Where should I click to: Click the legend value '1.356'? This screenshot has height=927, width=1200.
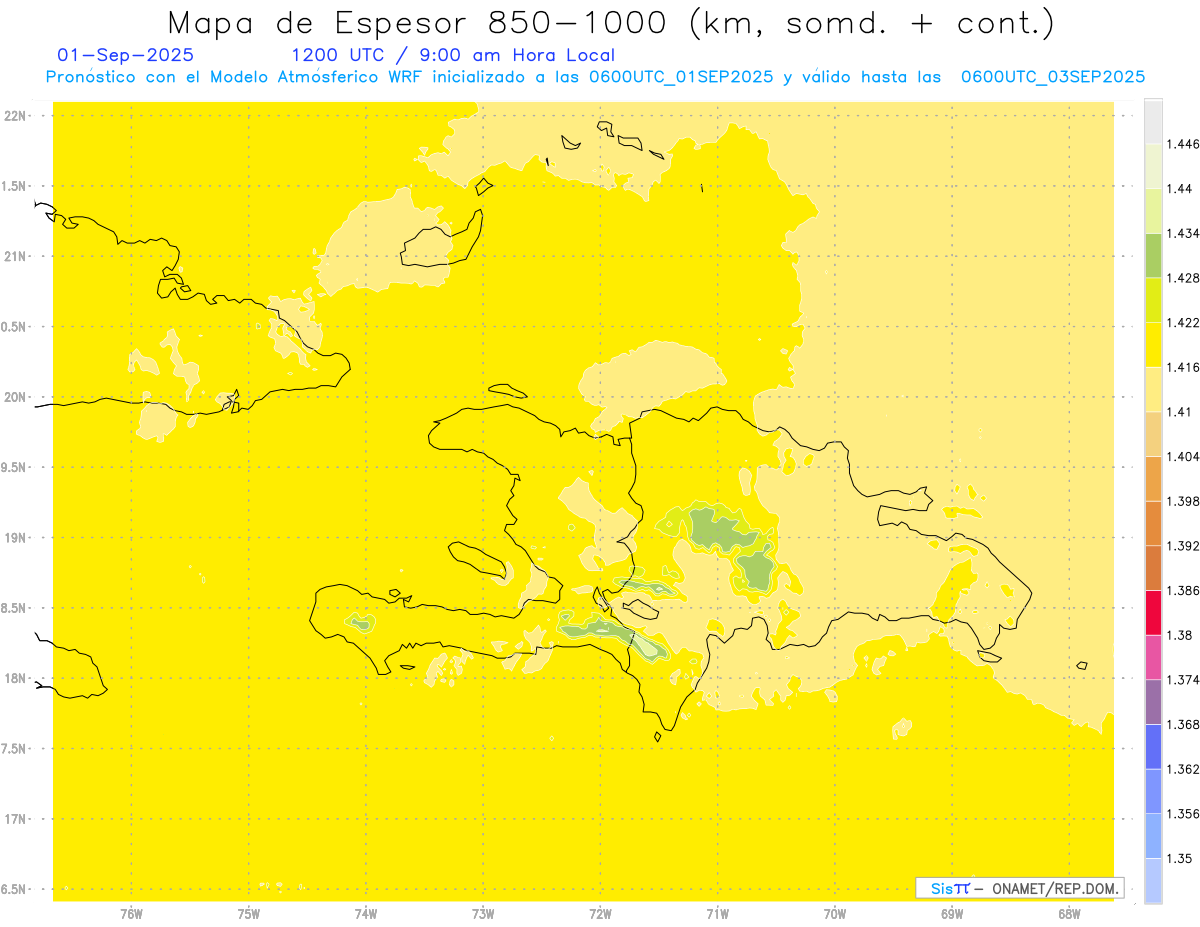tap(1183, 814)
